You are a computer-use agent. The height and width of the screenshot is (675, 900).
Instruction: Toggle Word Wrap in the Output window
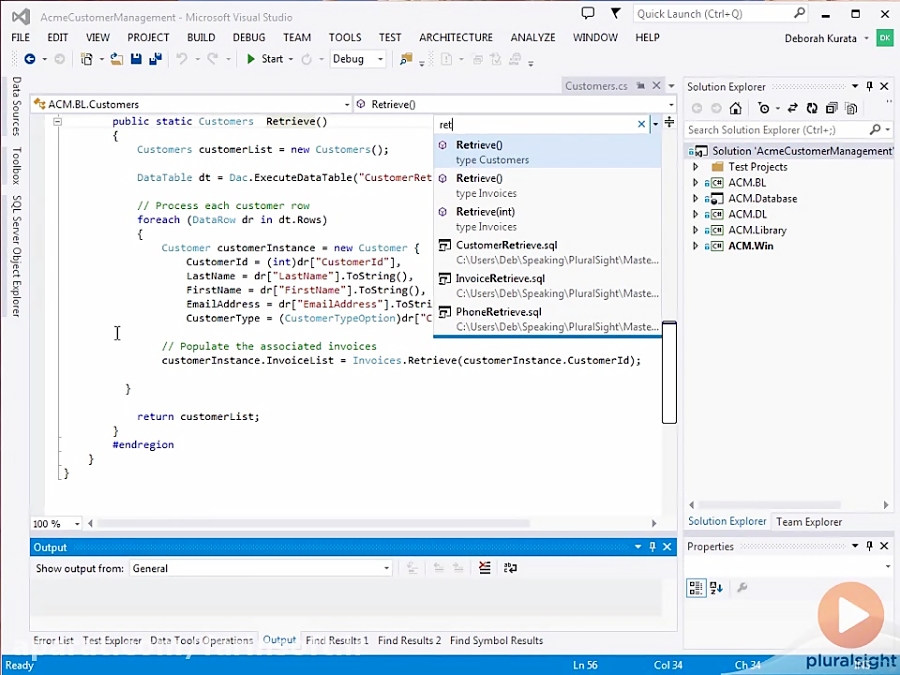click(x=510, y=567)
